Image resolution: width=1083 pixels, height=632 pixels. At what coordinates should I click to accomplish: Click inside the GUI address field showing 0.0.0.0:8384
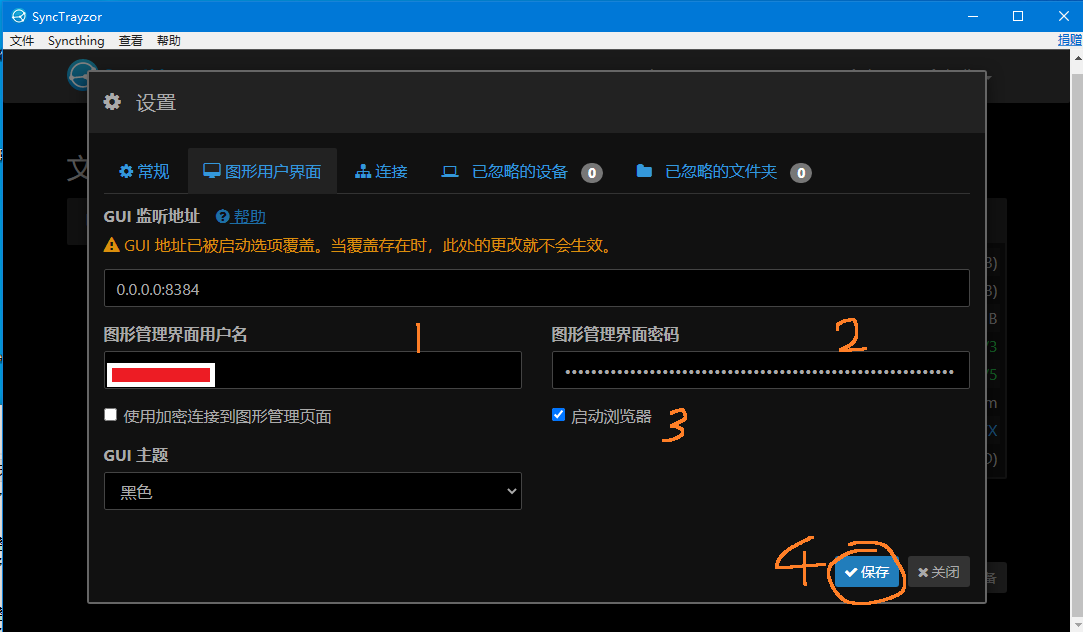tap(537, 288)
